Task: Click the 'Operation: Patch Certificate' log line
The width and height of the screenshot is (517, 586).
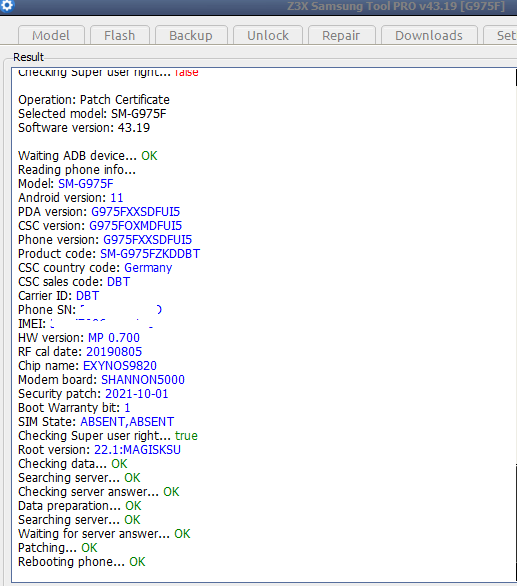Action: pyautogui.click(x=94, y=100)
